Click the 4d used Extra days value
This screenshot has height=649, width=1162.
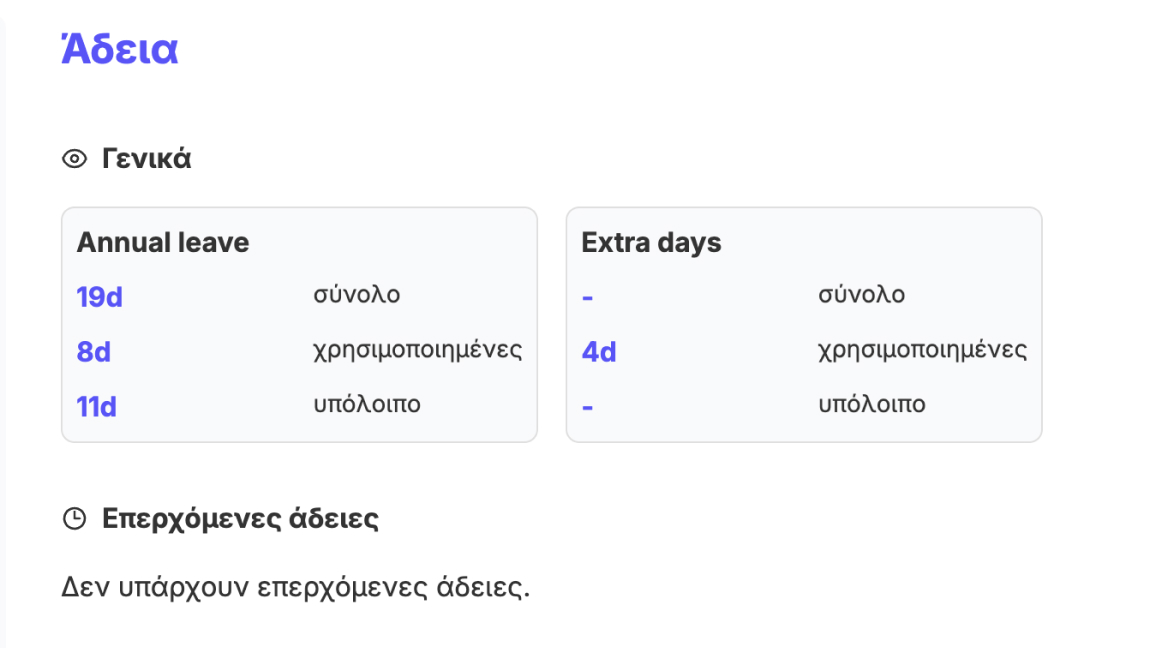point(598,352)
